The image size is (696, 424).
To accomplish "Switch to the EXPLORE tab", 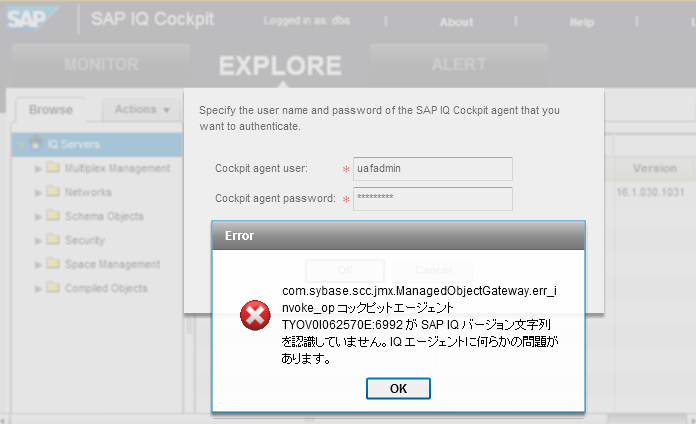I will (x=280, y=66).
